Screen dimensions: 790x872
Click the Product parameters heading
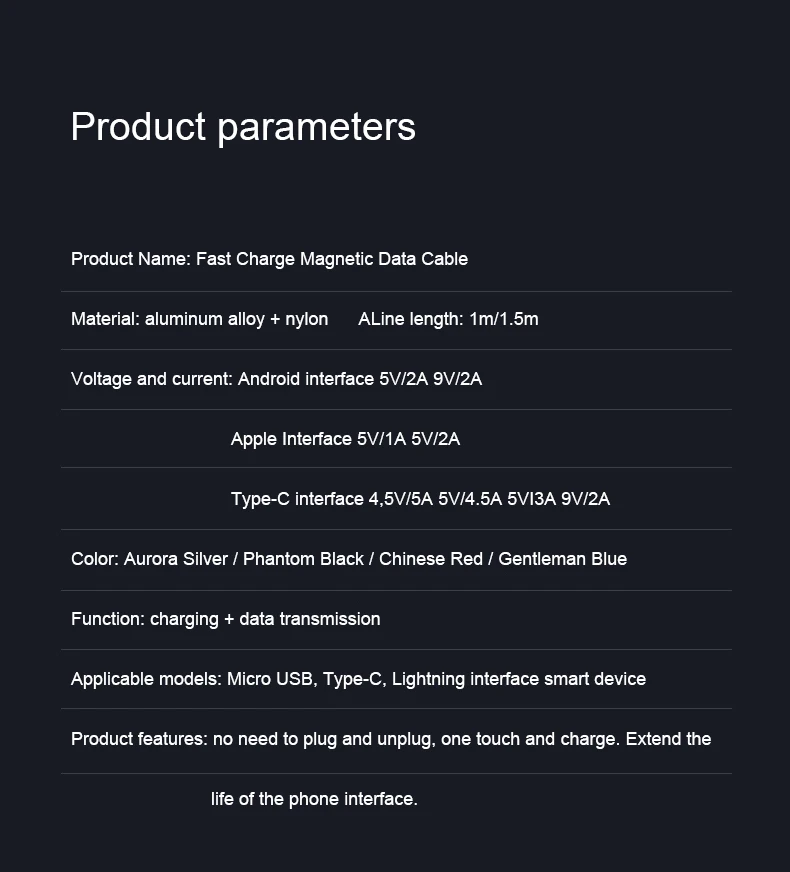pyautogui.click(x=243, y=128)
